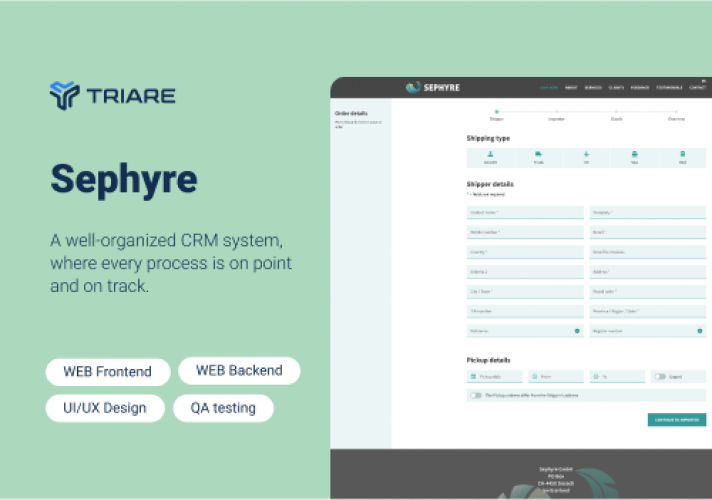Click the Shipping type heading

(488, 138)
